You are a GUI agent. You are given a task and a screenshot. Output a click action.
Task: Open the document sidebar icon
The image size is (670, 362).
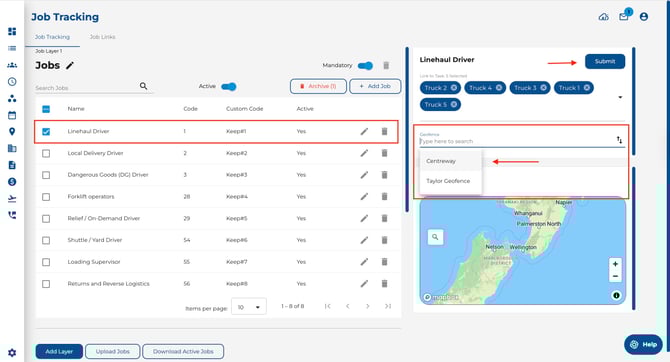coord(12,165)
